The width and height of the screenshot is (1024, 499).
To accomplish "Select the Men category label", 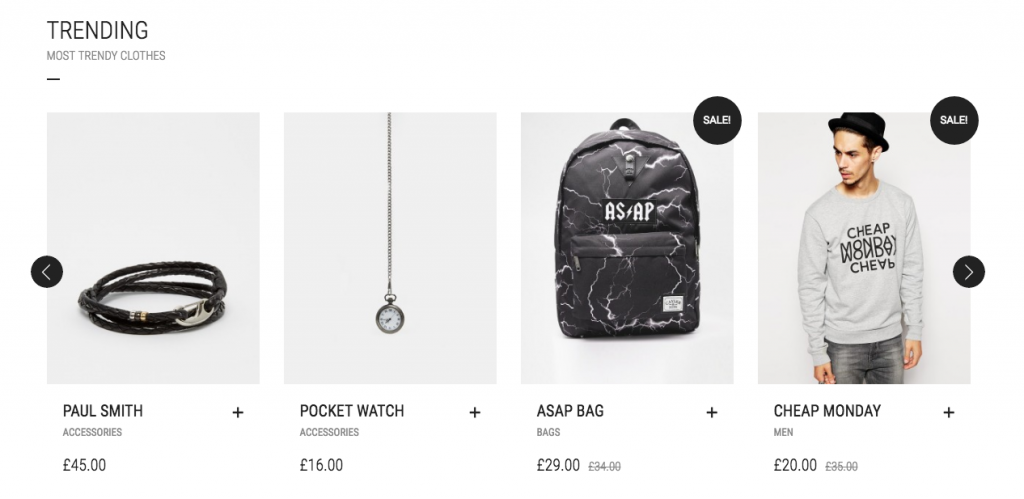I will click(783, 433).
